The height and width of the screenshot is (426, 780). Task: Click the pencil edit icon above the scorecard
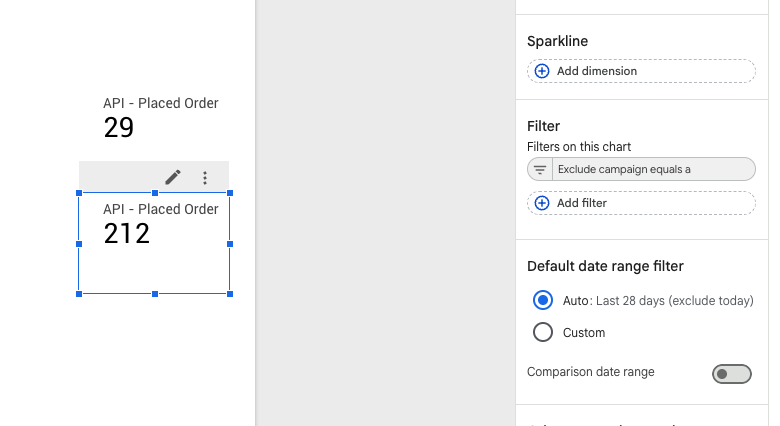pos(173,177)
